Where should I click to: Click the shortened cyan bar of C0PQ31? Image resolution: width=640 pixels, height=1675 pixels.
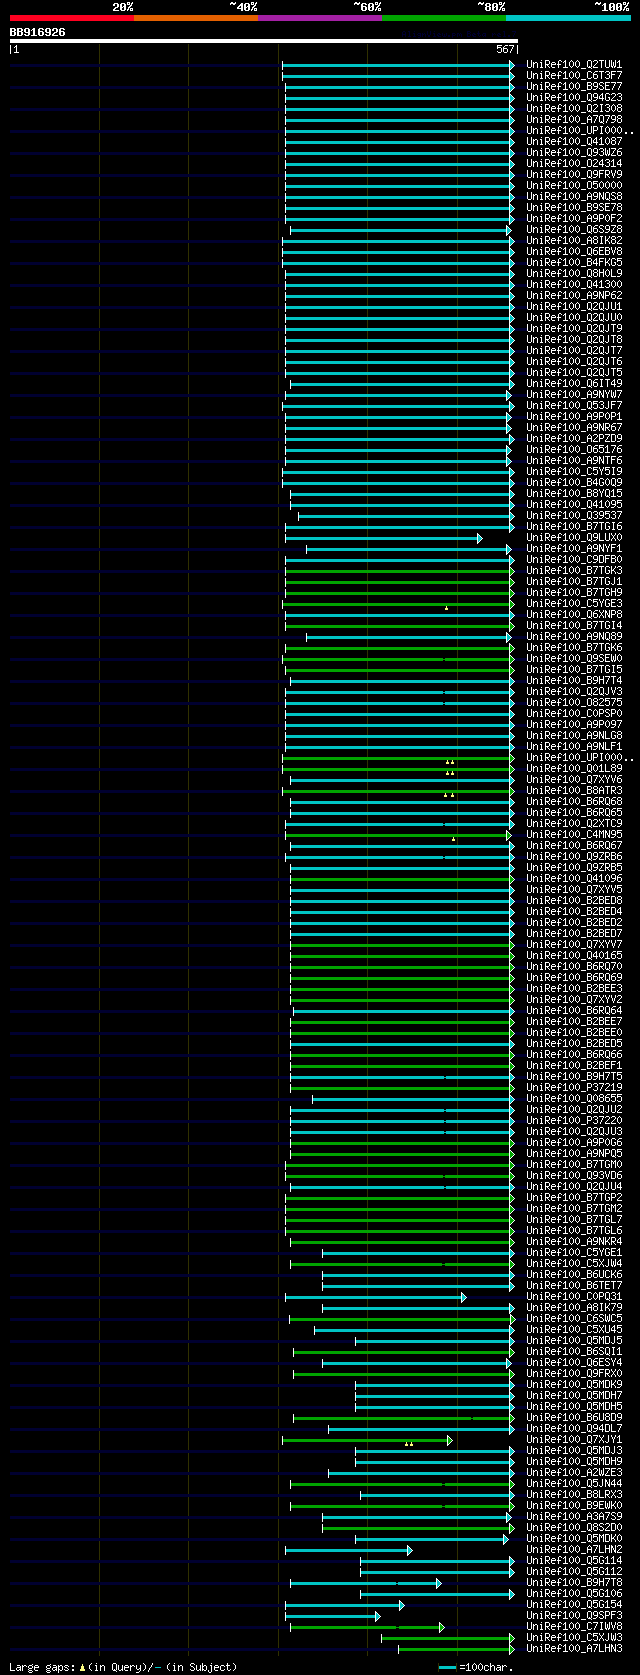pyautogui.click(x=375, y=1297)
